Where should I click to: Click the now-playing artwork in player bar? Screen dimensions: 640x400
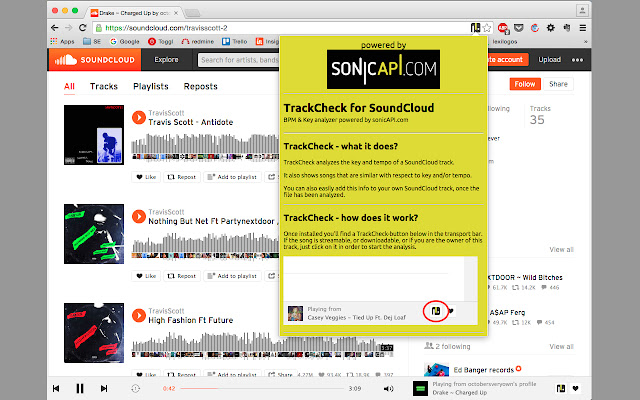point(420,388)
